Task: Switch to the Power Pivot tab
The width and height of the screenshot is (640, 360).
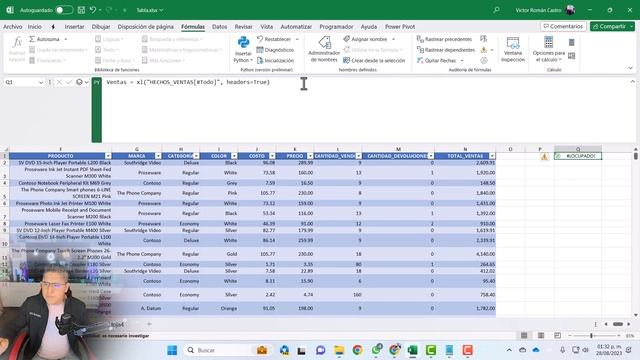Action: (400, 27)
